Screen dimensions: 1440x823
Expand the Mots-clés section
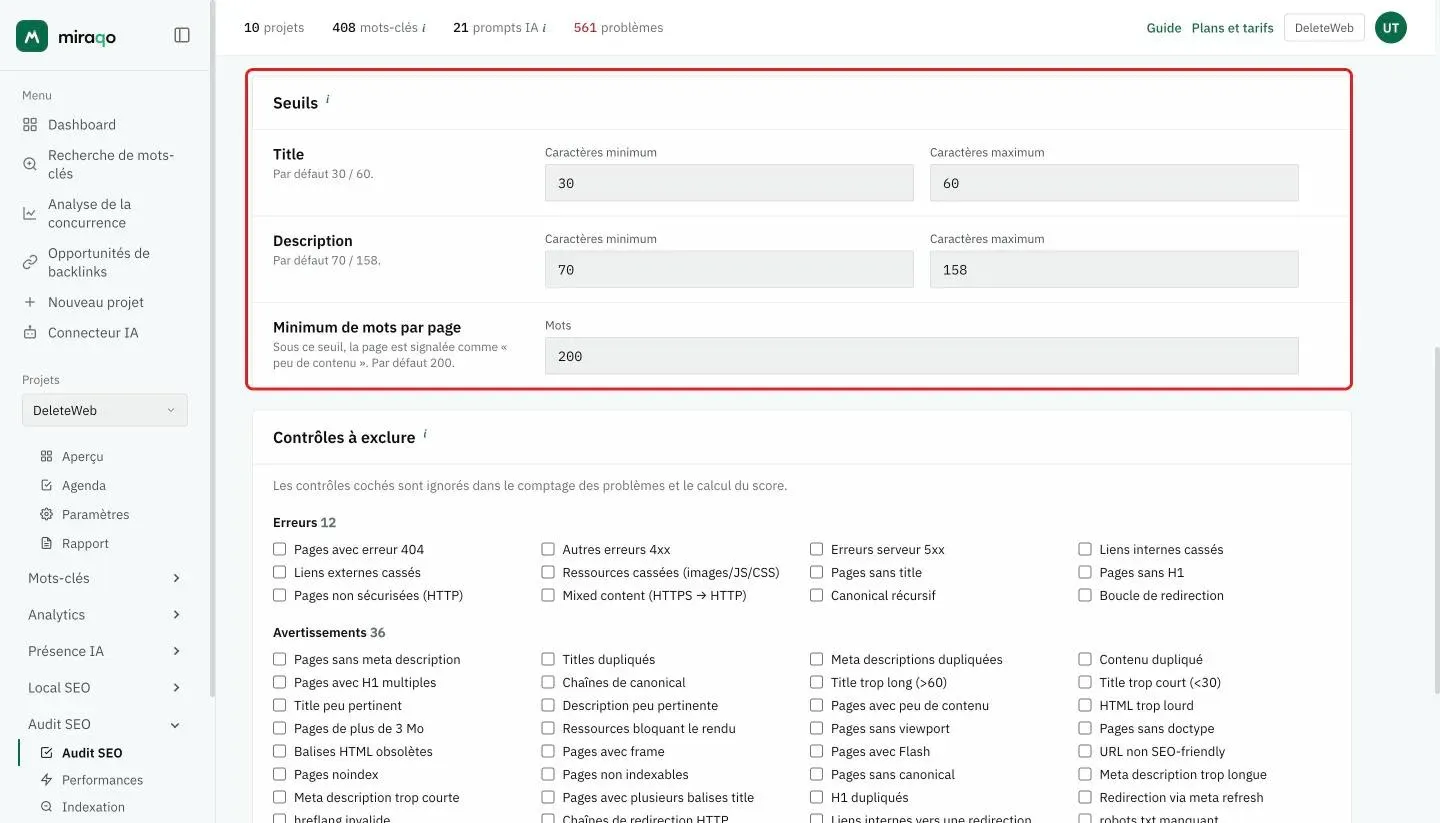[105, 578]
